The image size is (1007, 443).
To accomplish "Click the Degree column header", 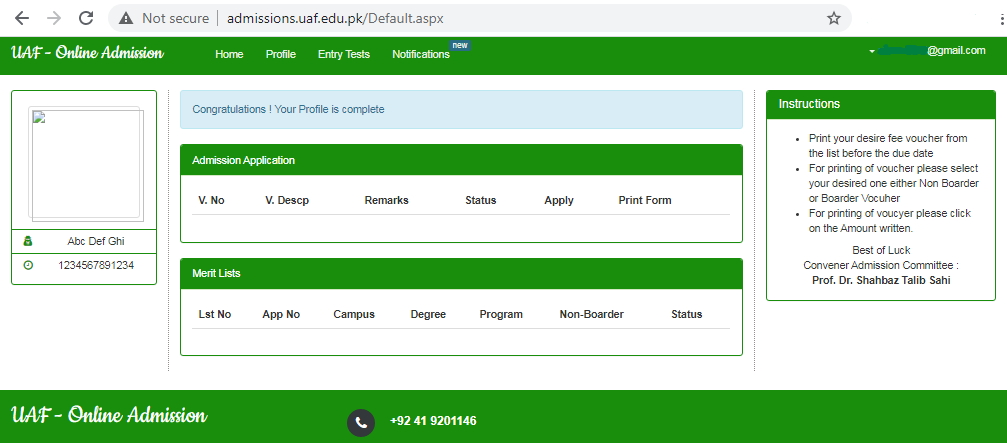I will click(428, 315).
